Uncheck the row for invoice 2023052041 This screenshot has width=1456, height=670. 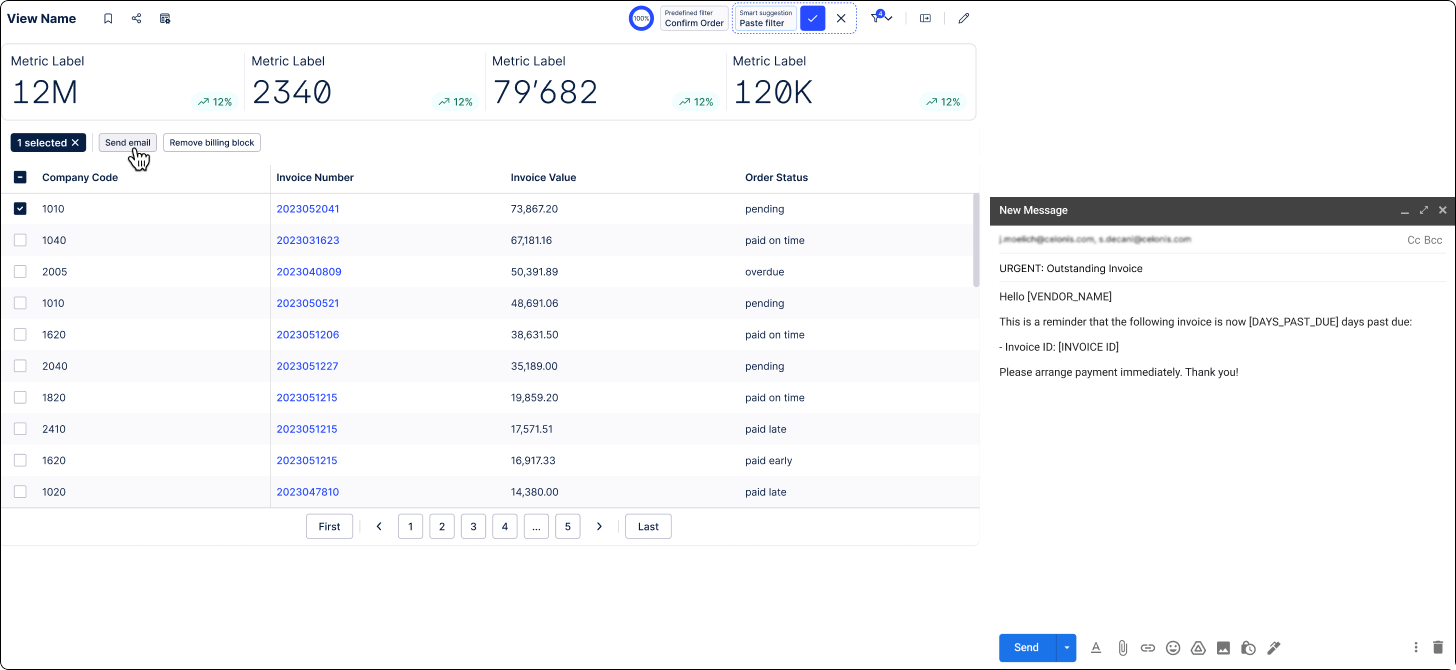coord(20,209)
